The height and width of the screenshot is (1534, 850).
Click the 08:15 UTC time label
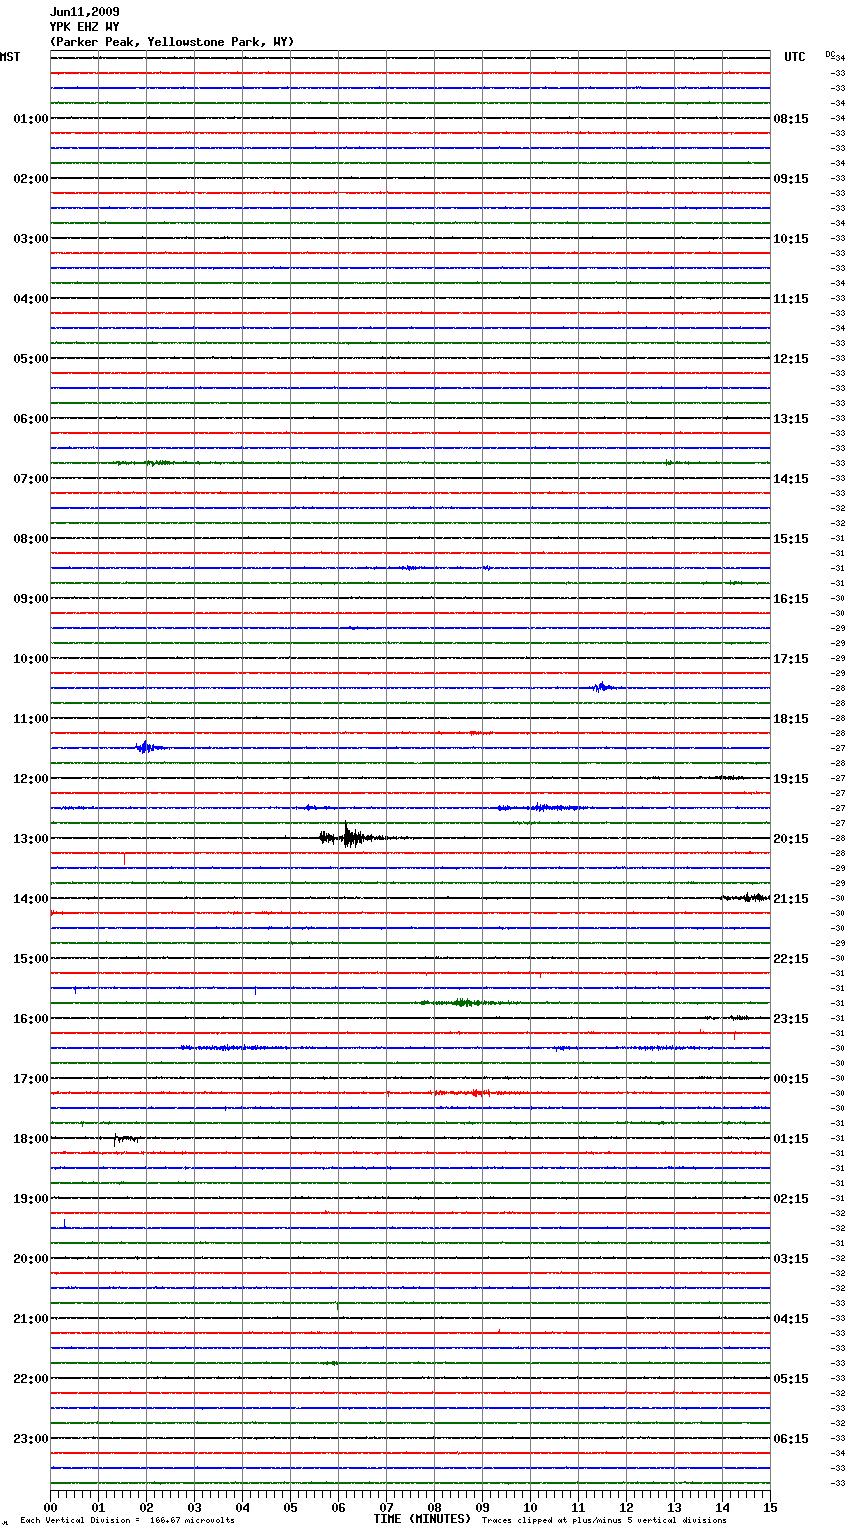[x=791, y=119]
